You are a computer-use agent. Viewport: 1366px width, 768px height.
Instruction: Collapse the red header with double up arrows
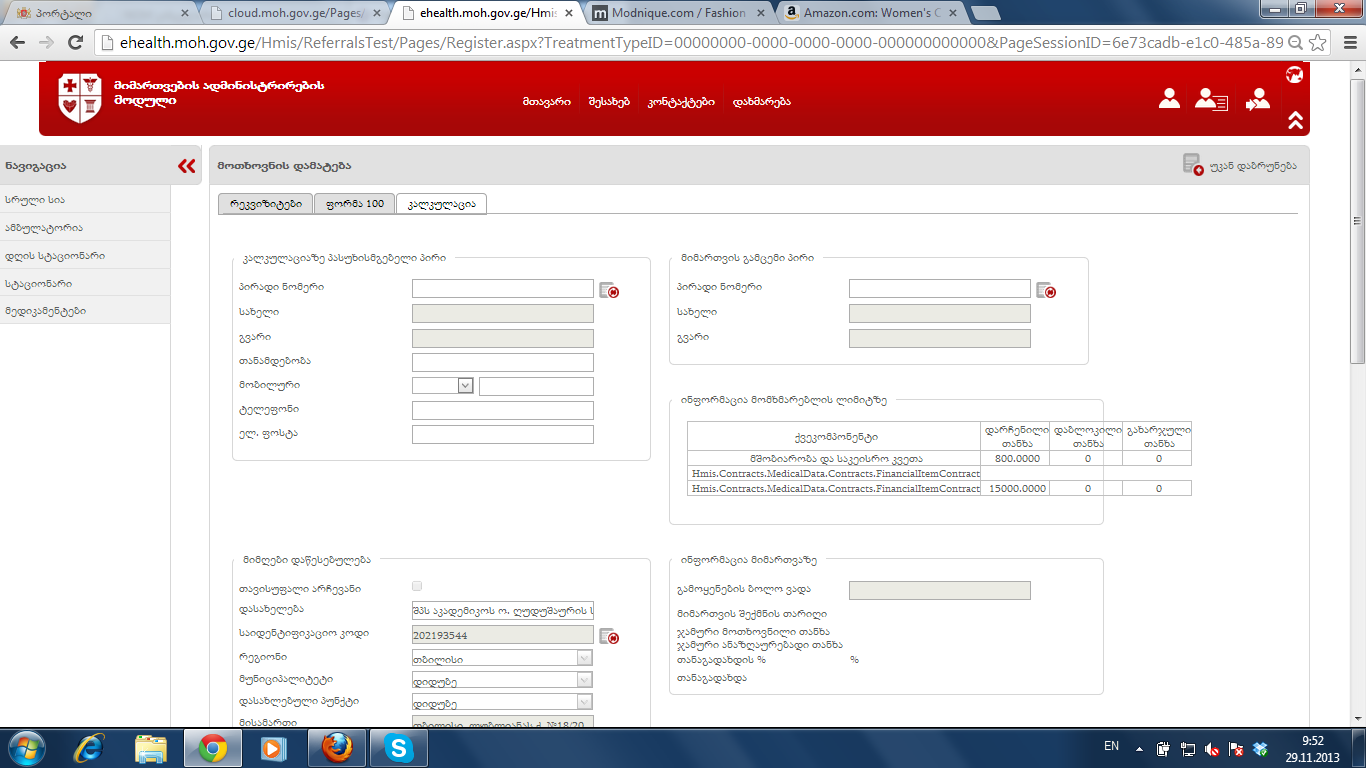coord(1295,120)
